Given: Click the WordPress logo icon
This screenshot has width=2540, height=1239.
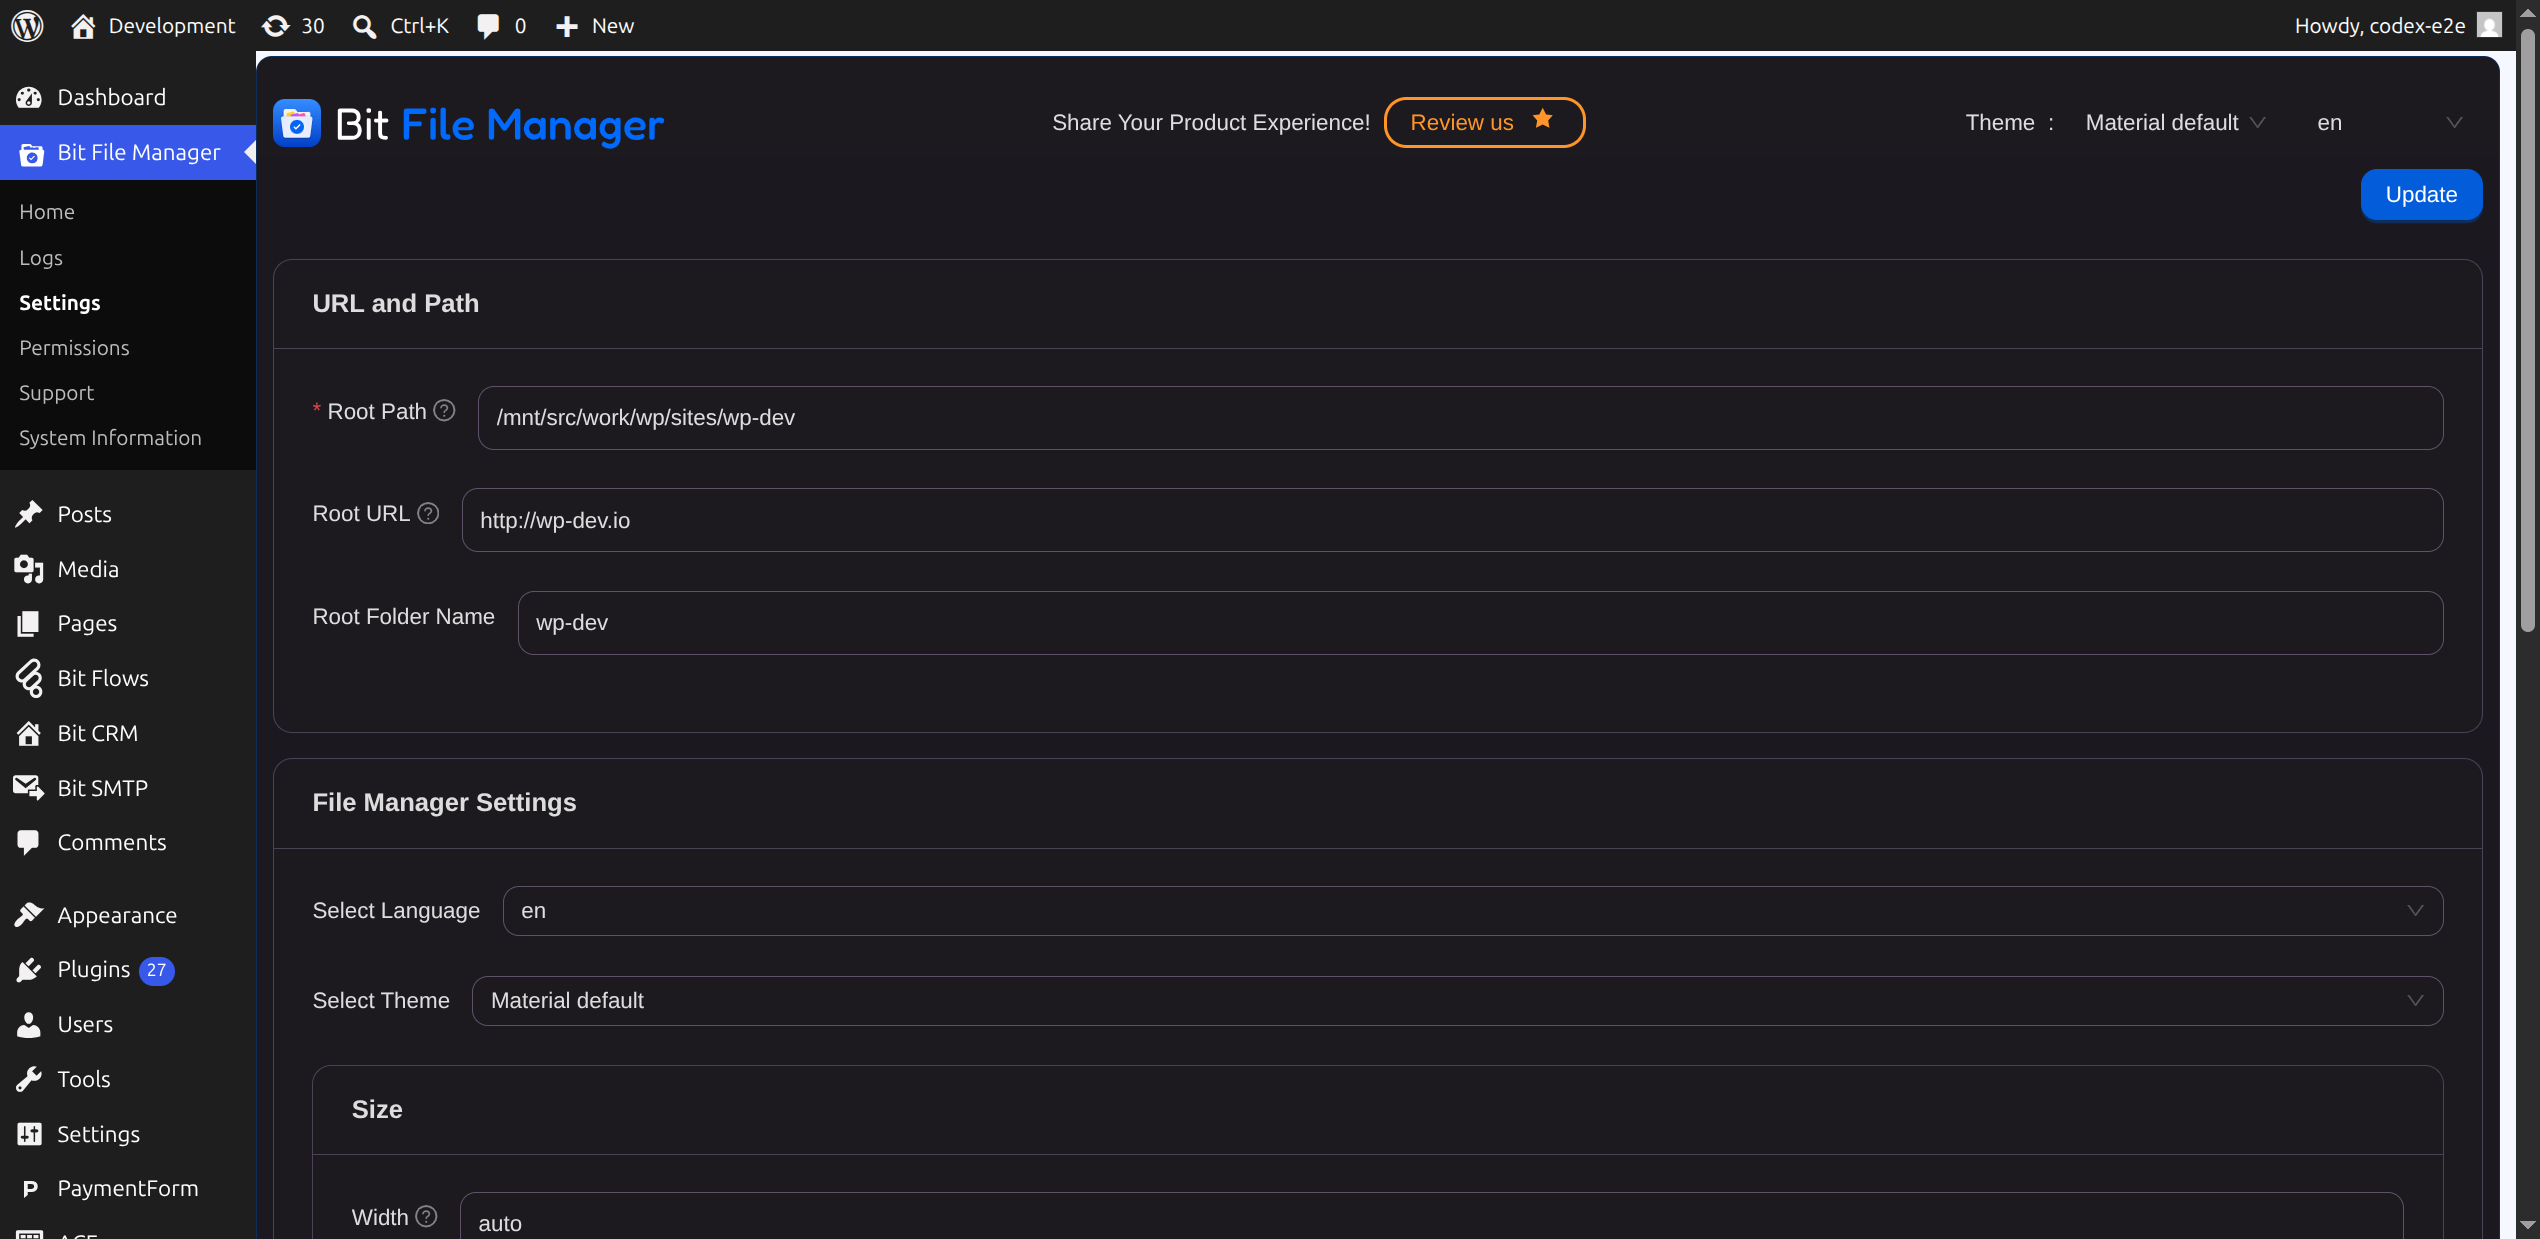Looking at the screenshot, I should pyautogui.click(x=27, y=26).
